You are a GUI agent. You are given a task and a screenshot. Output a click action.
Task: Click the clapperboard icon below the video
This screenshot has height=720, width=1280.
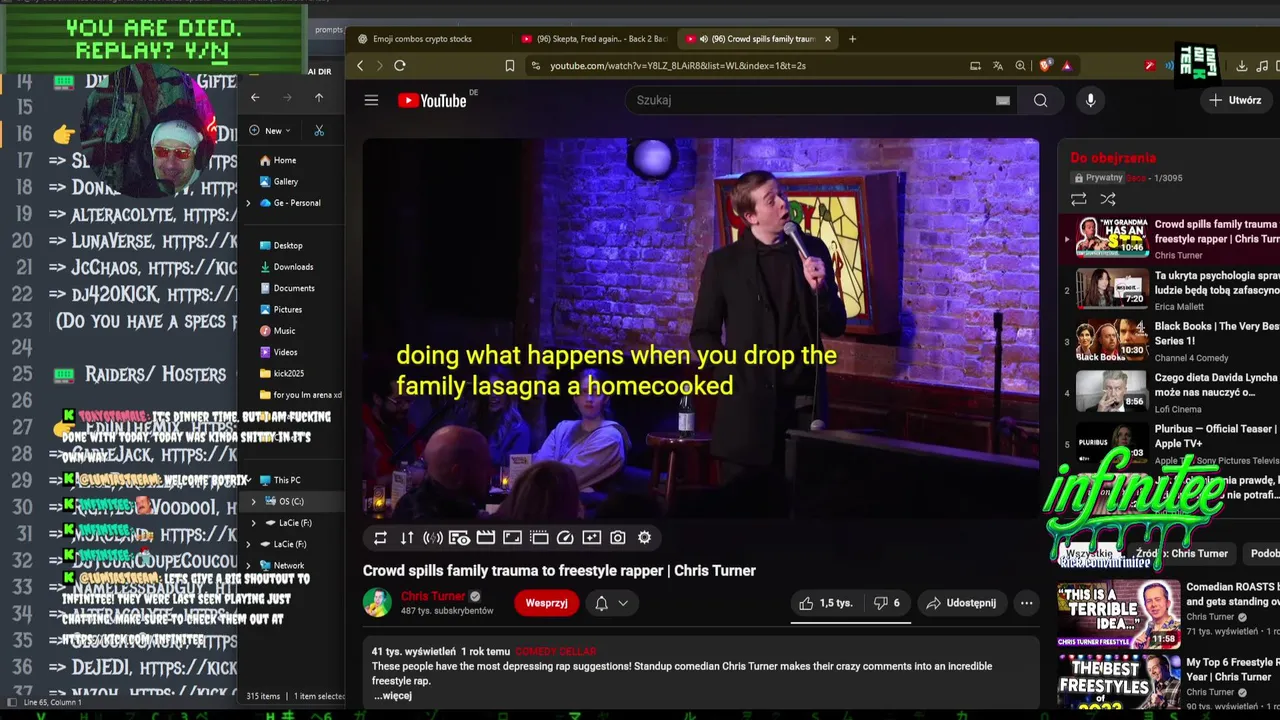486,538
